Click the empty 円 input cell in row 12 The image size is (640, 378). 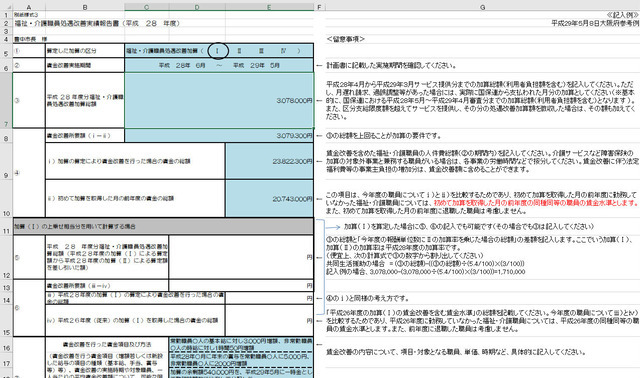pyautogui.click(x=241, y=257)
